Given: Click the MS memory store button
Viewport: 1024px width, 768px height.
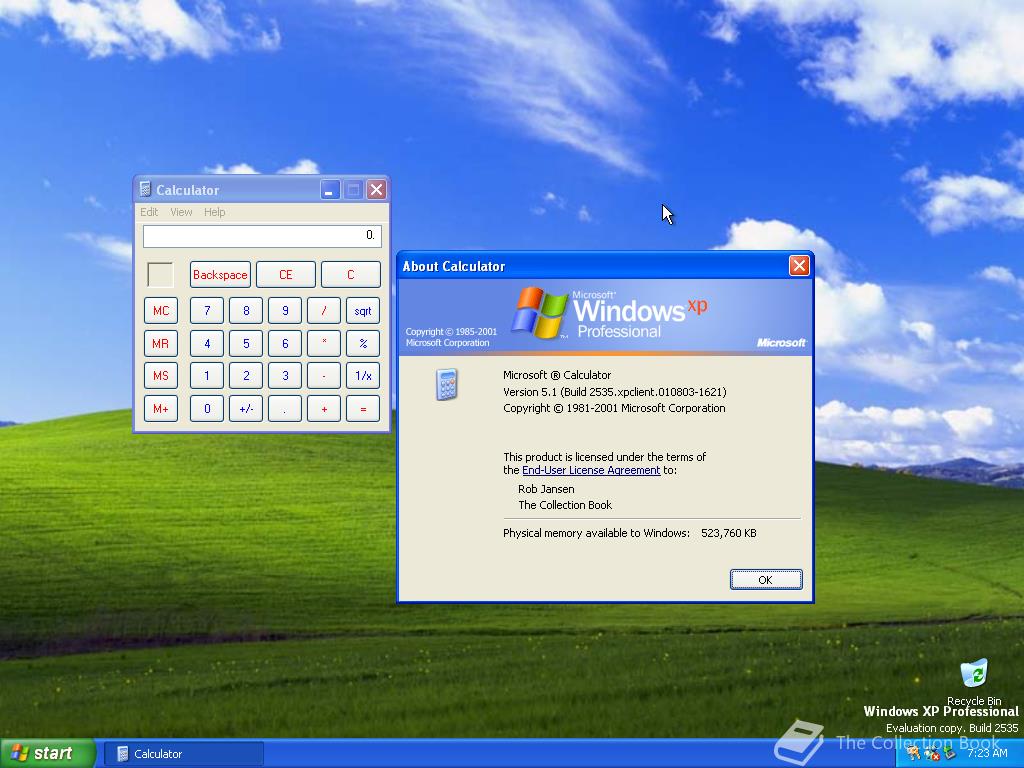Looking at the screenshot, I should click(x=161, y=376).
